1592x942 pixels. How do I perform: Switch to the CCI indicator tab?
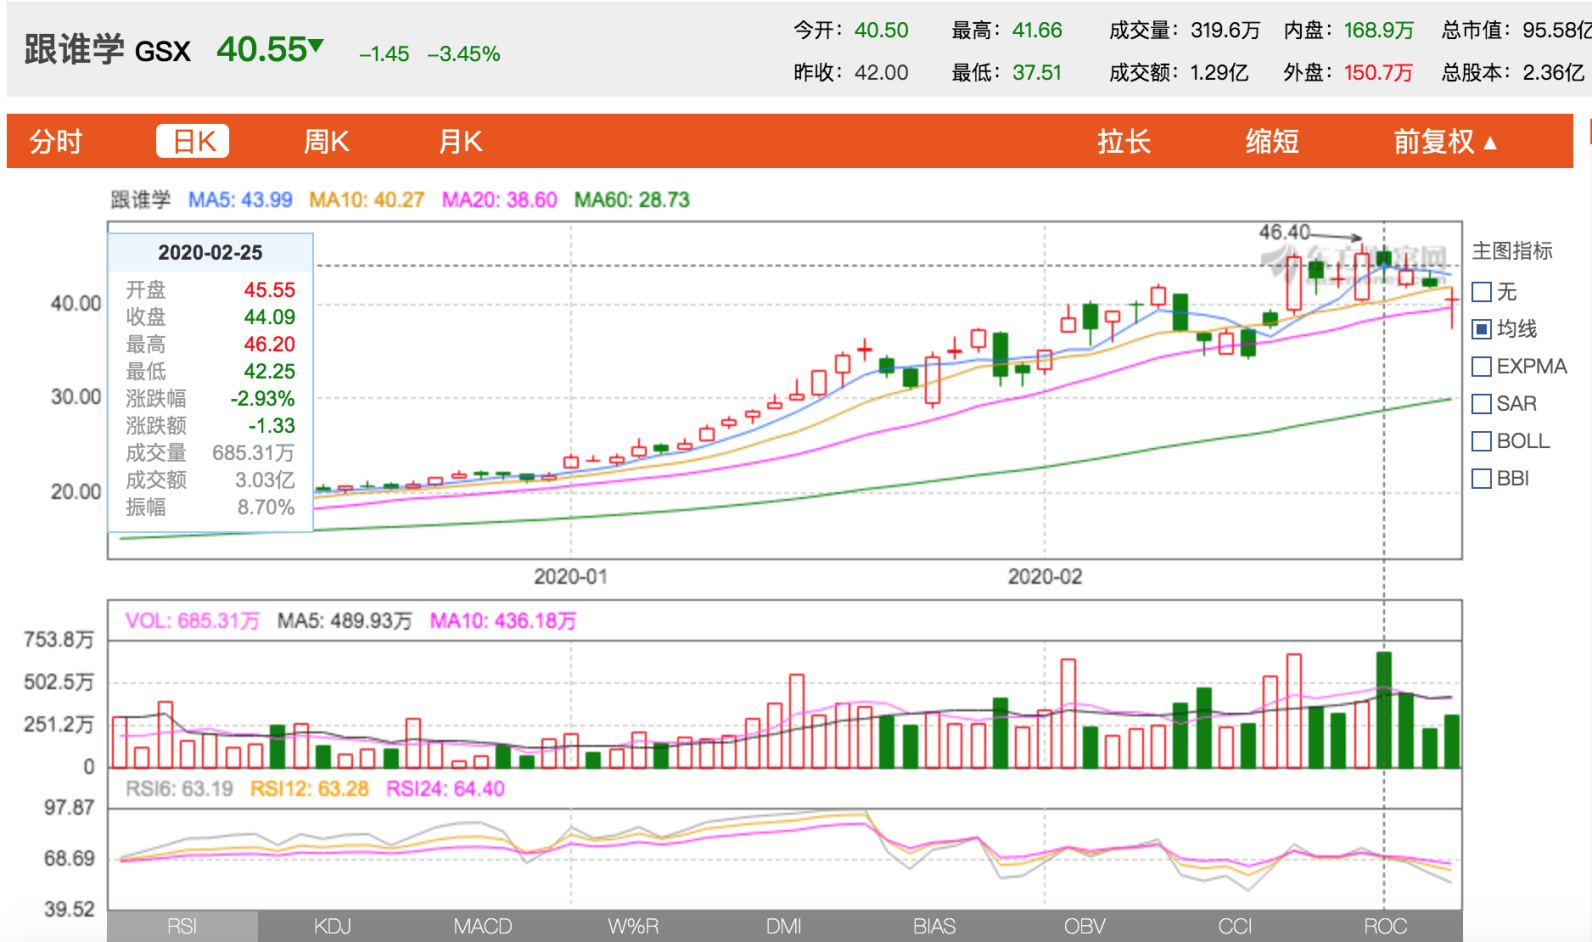[1235, 926]
